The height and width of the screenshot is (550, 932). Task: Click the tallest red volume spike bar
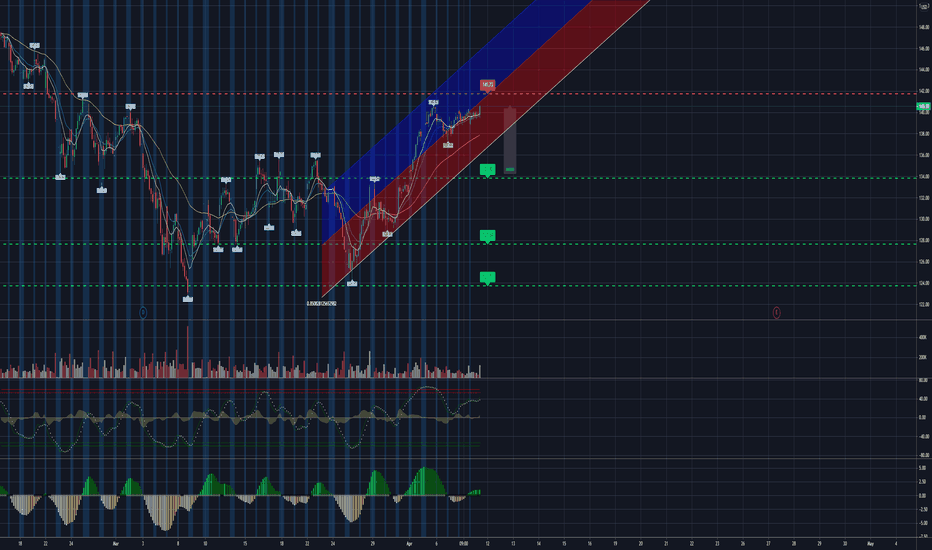[x=188, y=351]
